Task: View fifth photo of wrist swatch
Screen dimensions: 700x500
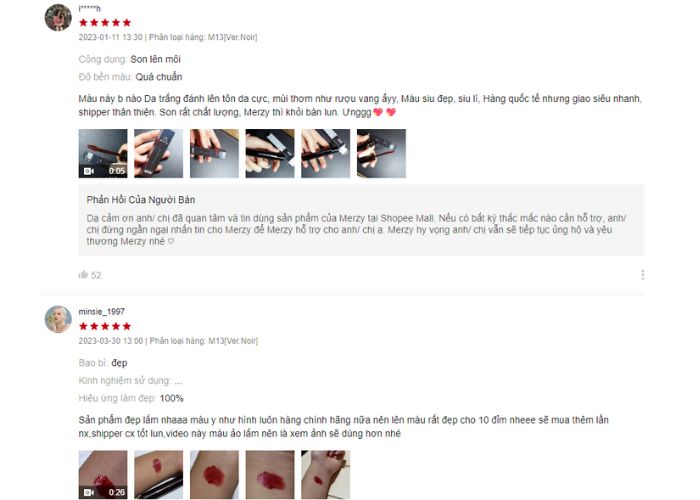Action: click(x=325, y=475)
